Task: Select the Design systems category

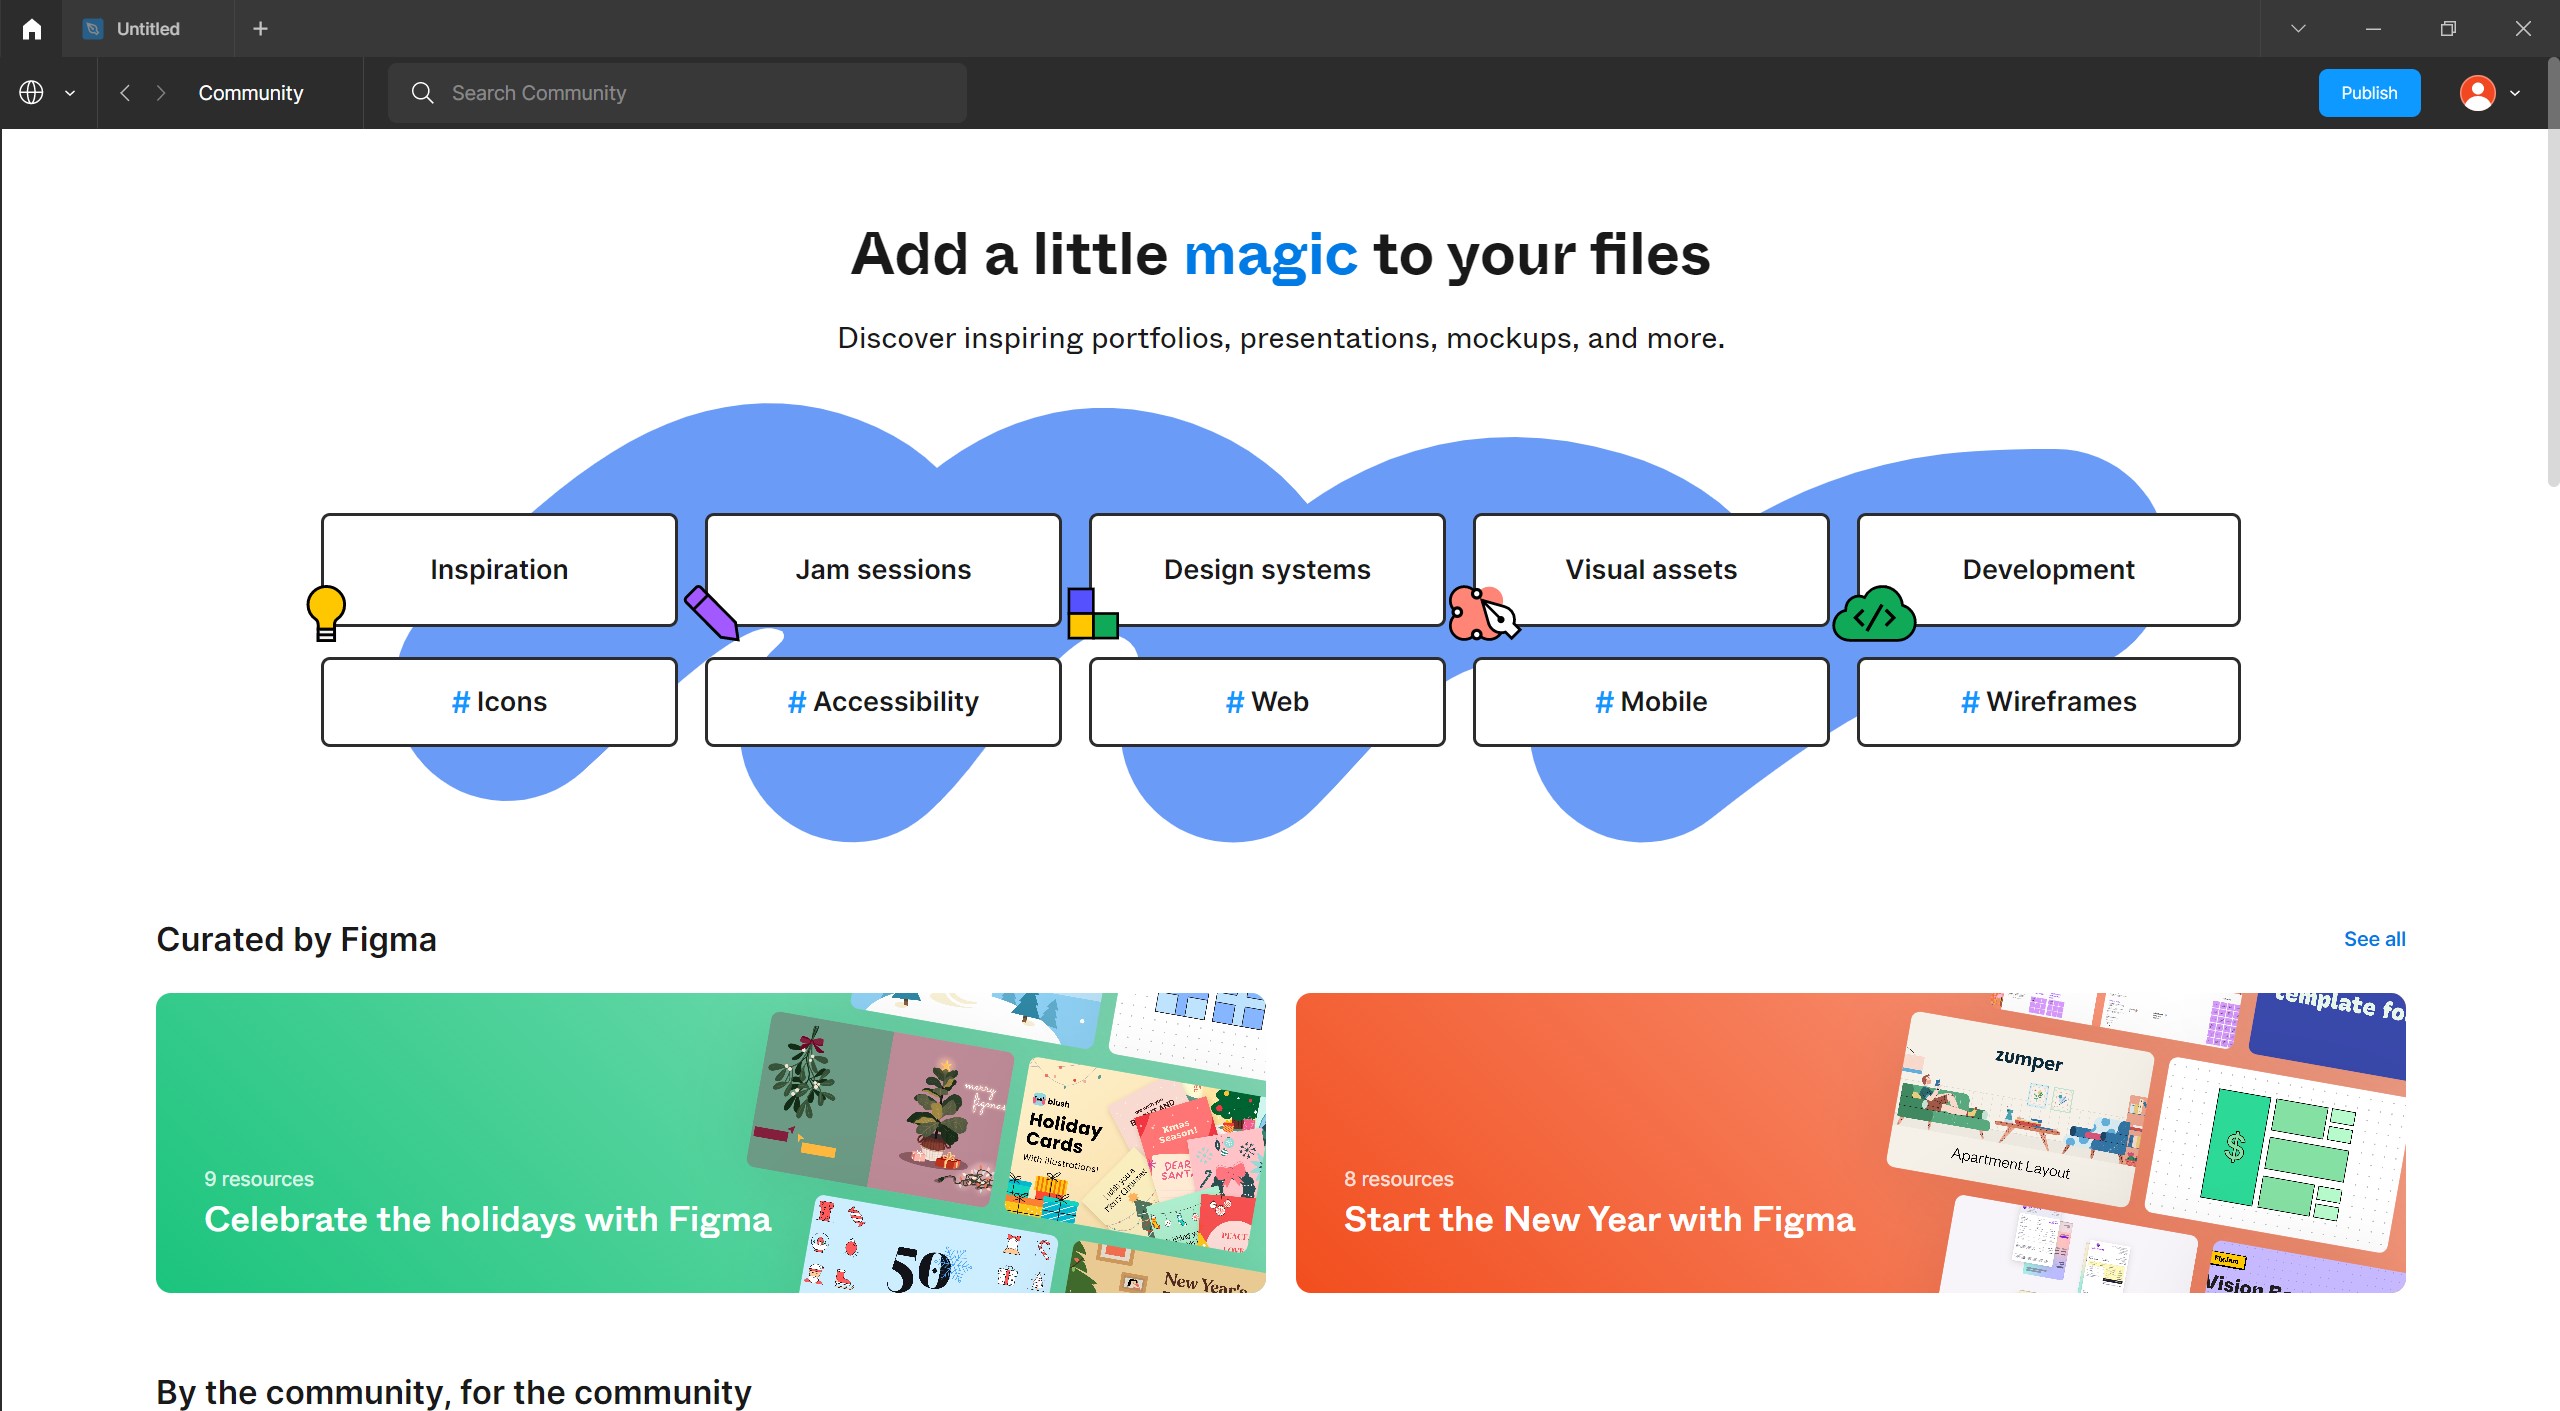Action: click(1267, 569)
